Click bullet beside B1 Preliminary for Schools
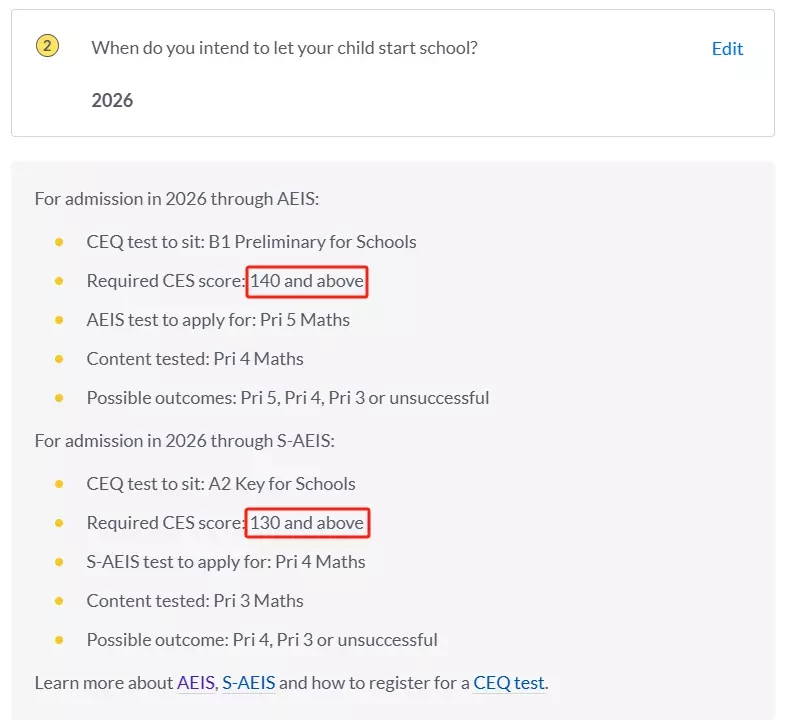This screenshot has width=787, height=726. coord(59,242)
